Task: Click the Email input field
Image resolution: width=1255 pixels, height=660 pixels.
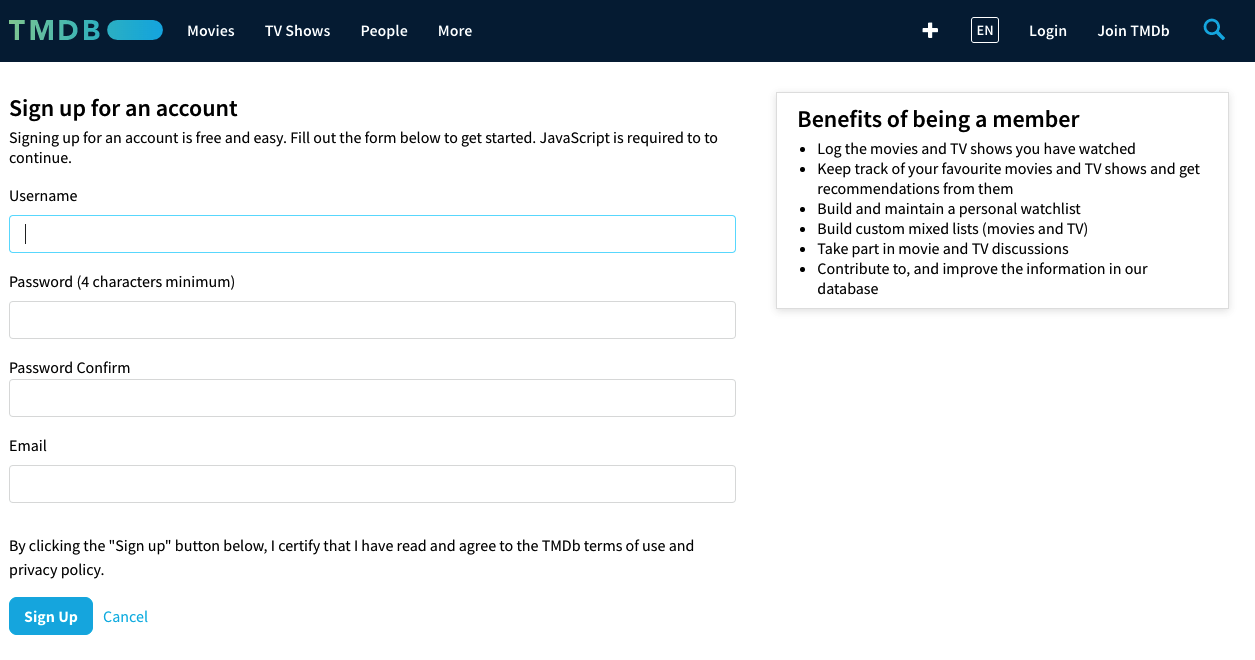Action: 372,484
